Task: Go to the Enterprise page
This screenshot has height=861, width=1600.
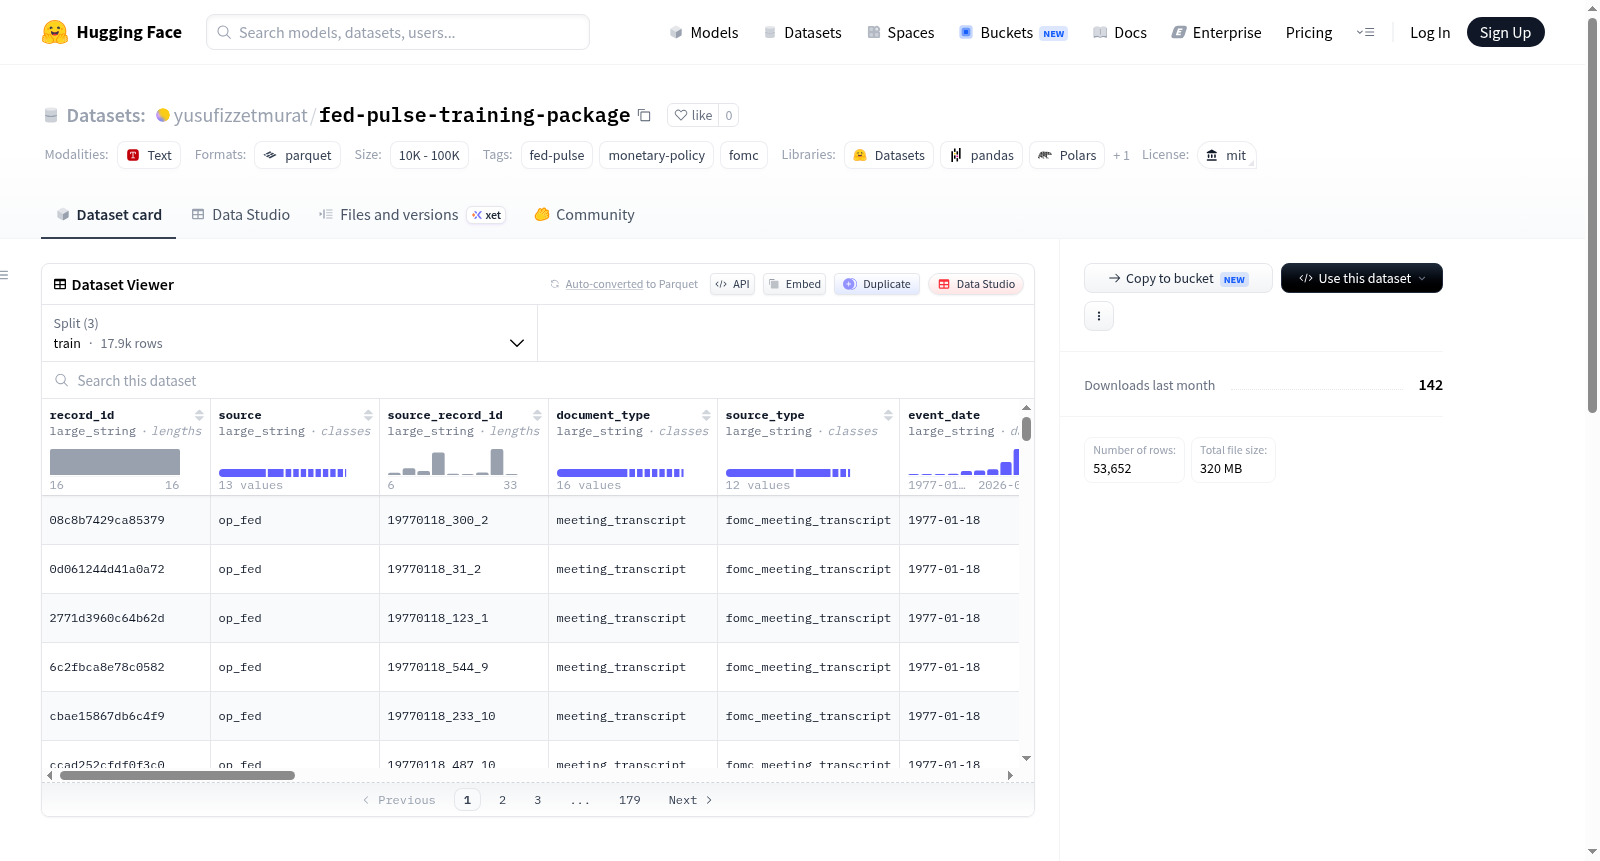Action: 1216,32
